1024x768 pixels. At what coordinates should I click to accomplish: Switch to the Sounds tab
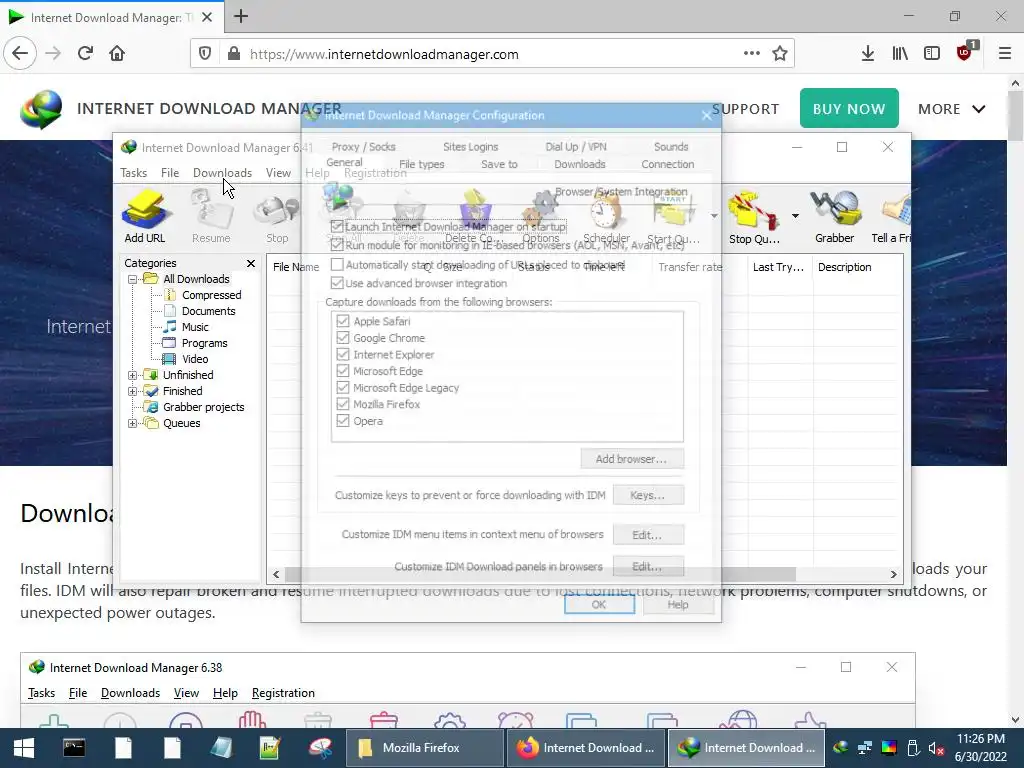[x=671, y=147]
